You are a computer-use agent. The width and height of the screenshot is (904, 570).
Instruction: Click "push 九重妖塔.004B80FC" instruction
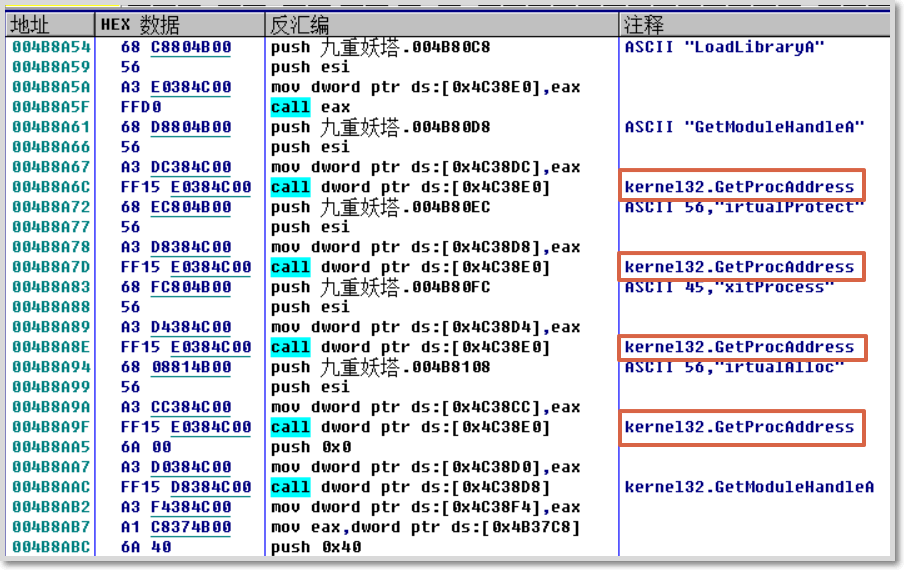click(381, 287)
